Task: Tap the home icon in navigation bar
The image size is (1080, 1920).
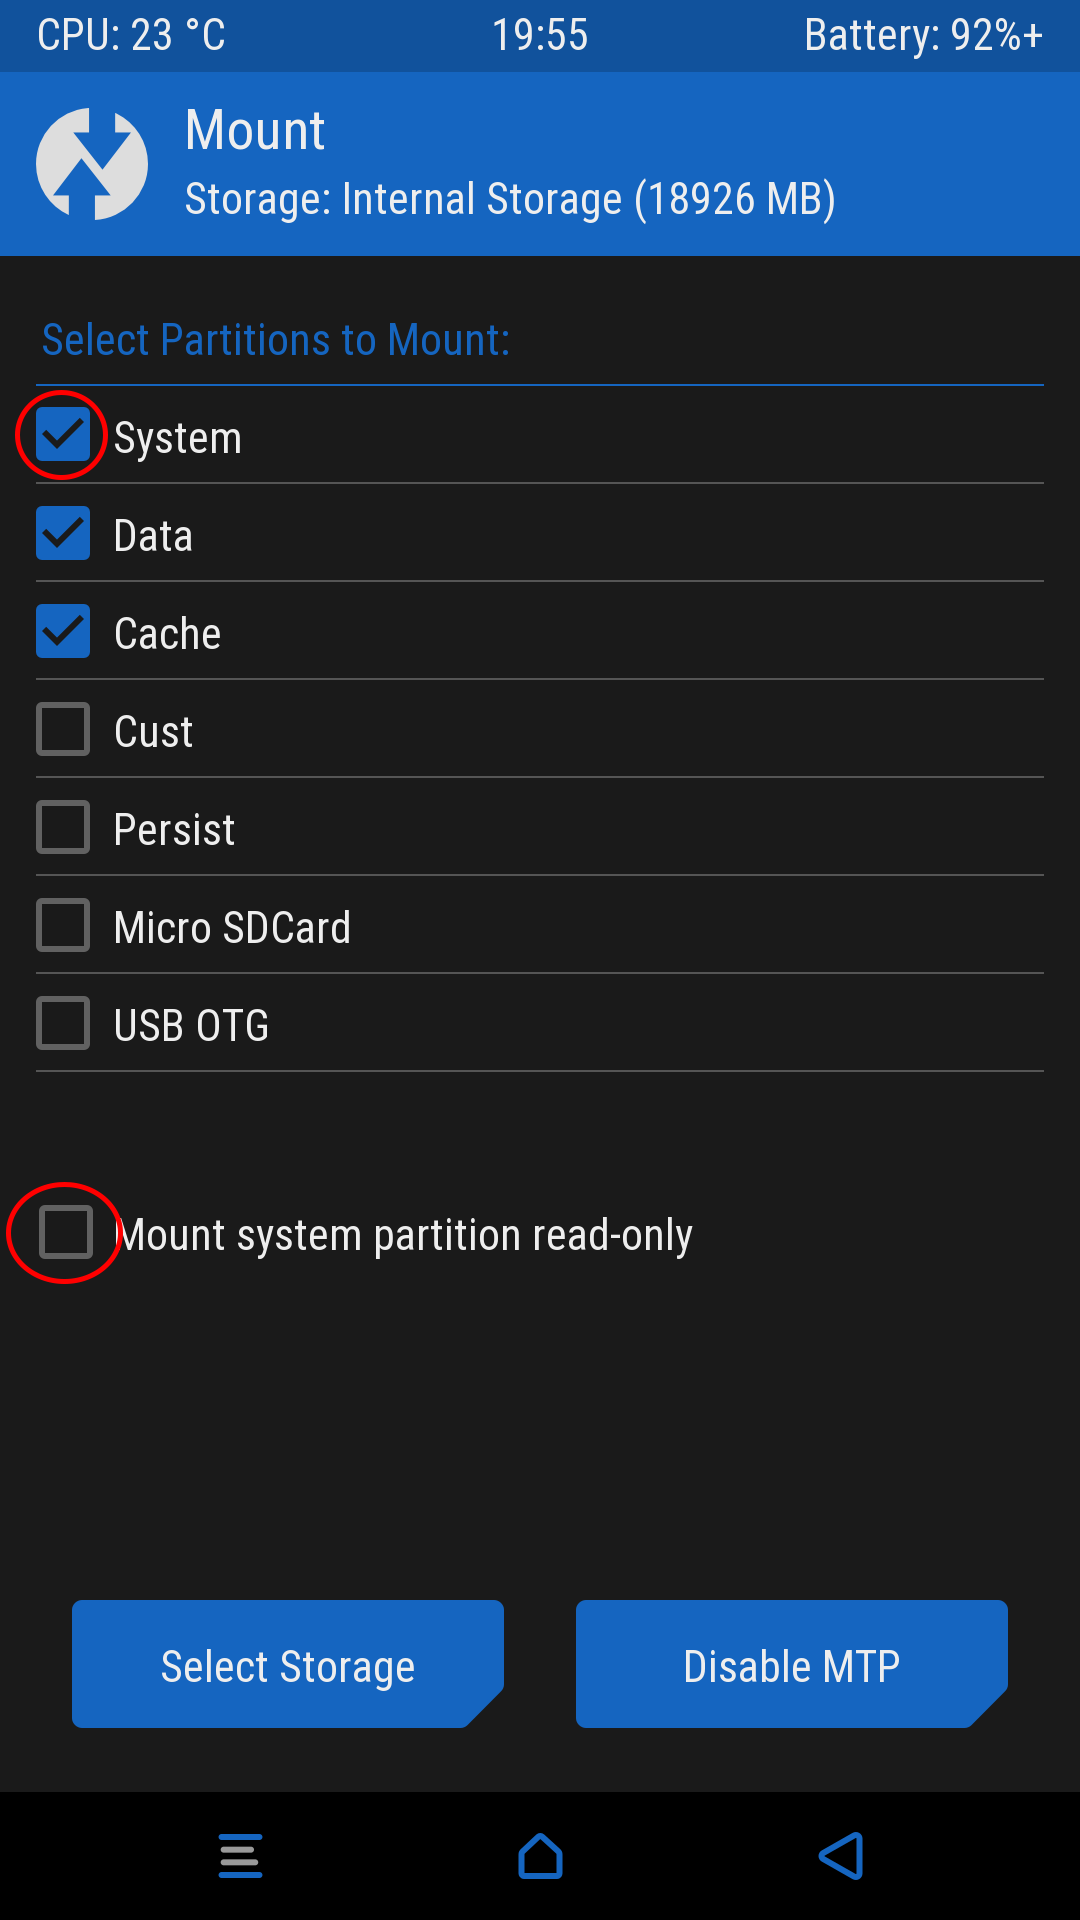Action: [540, 1856]
